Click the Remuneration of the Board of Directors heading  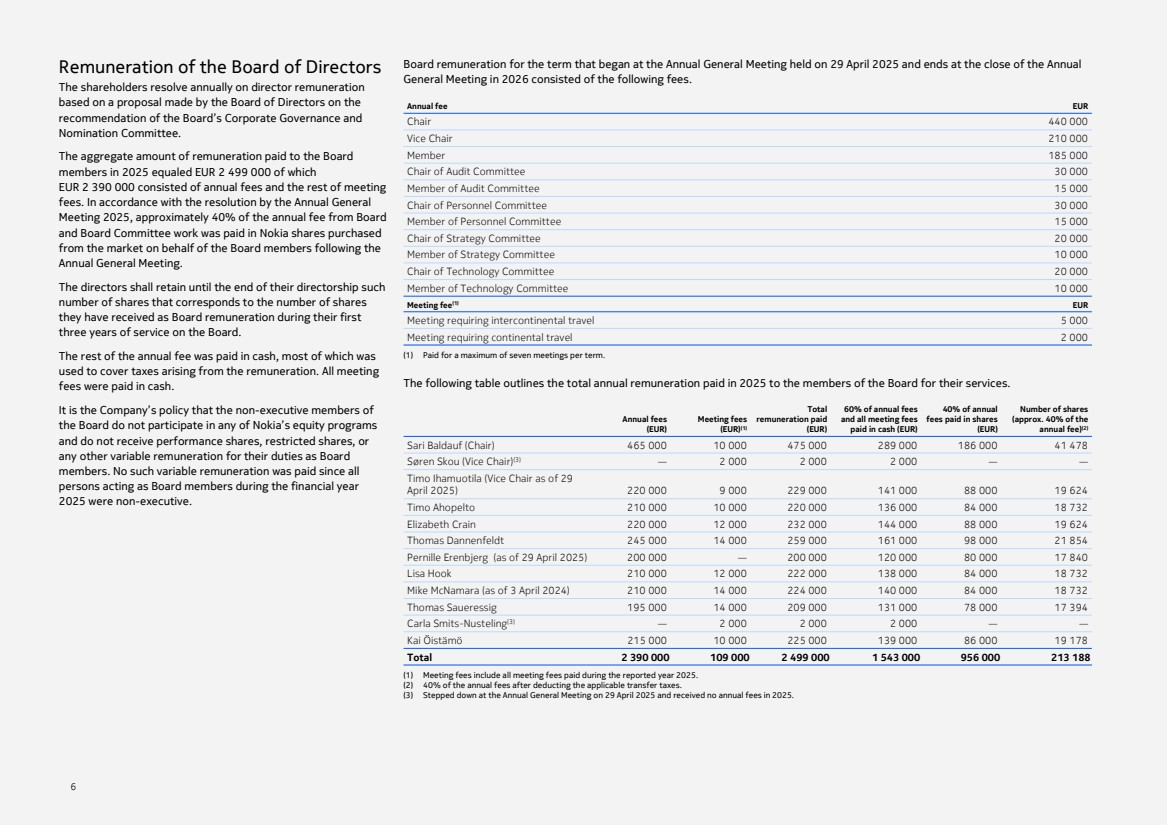pos(220,68)
